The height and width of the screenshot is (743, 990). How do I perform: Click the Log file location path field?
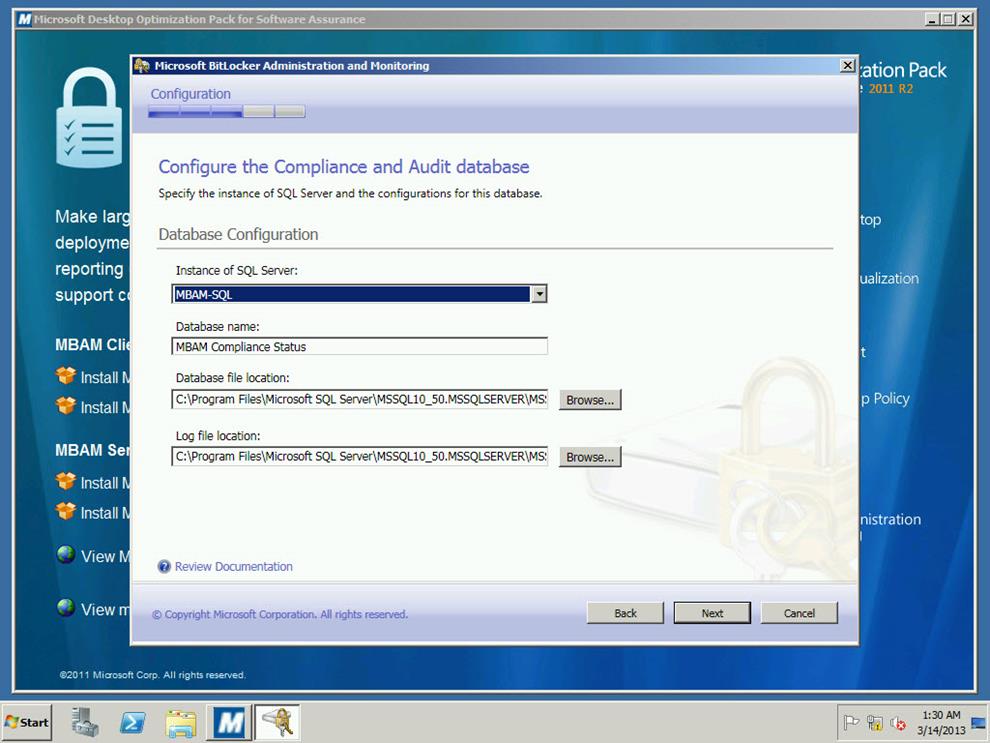[359, 456]
